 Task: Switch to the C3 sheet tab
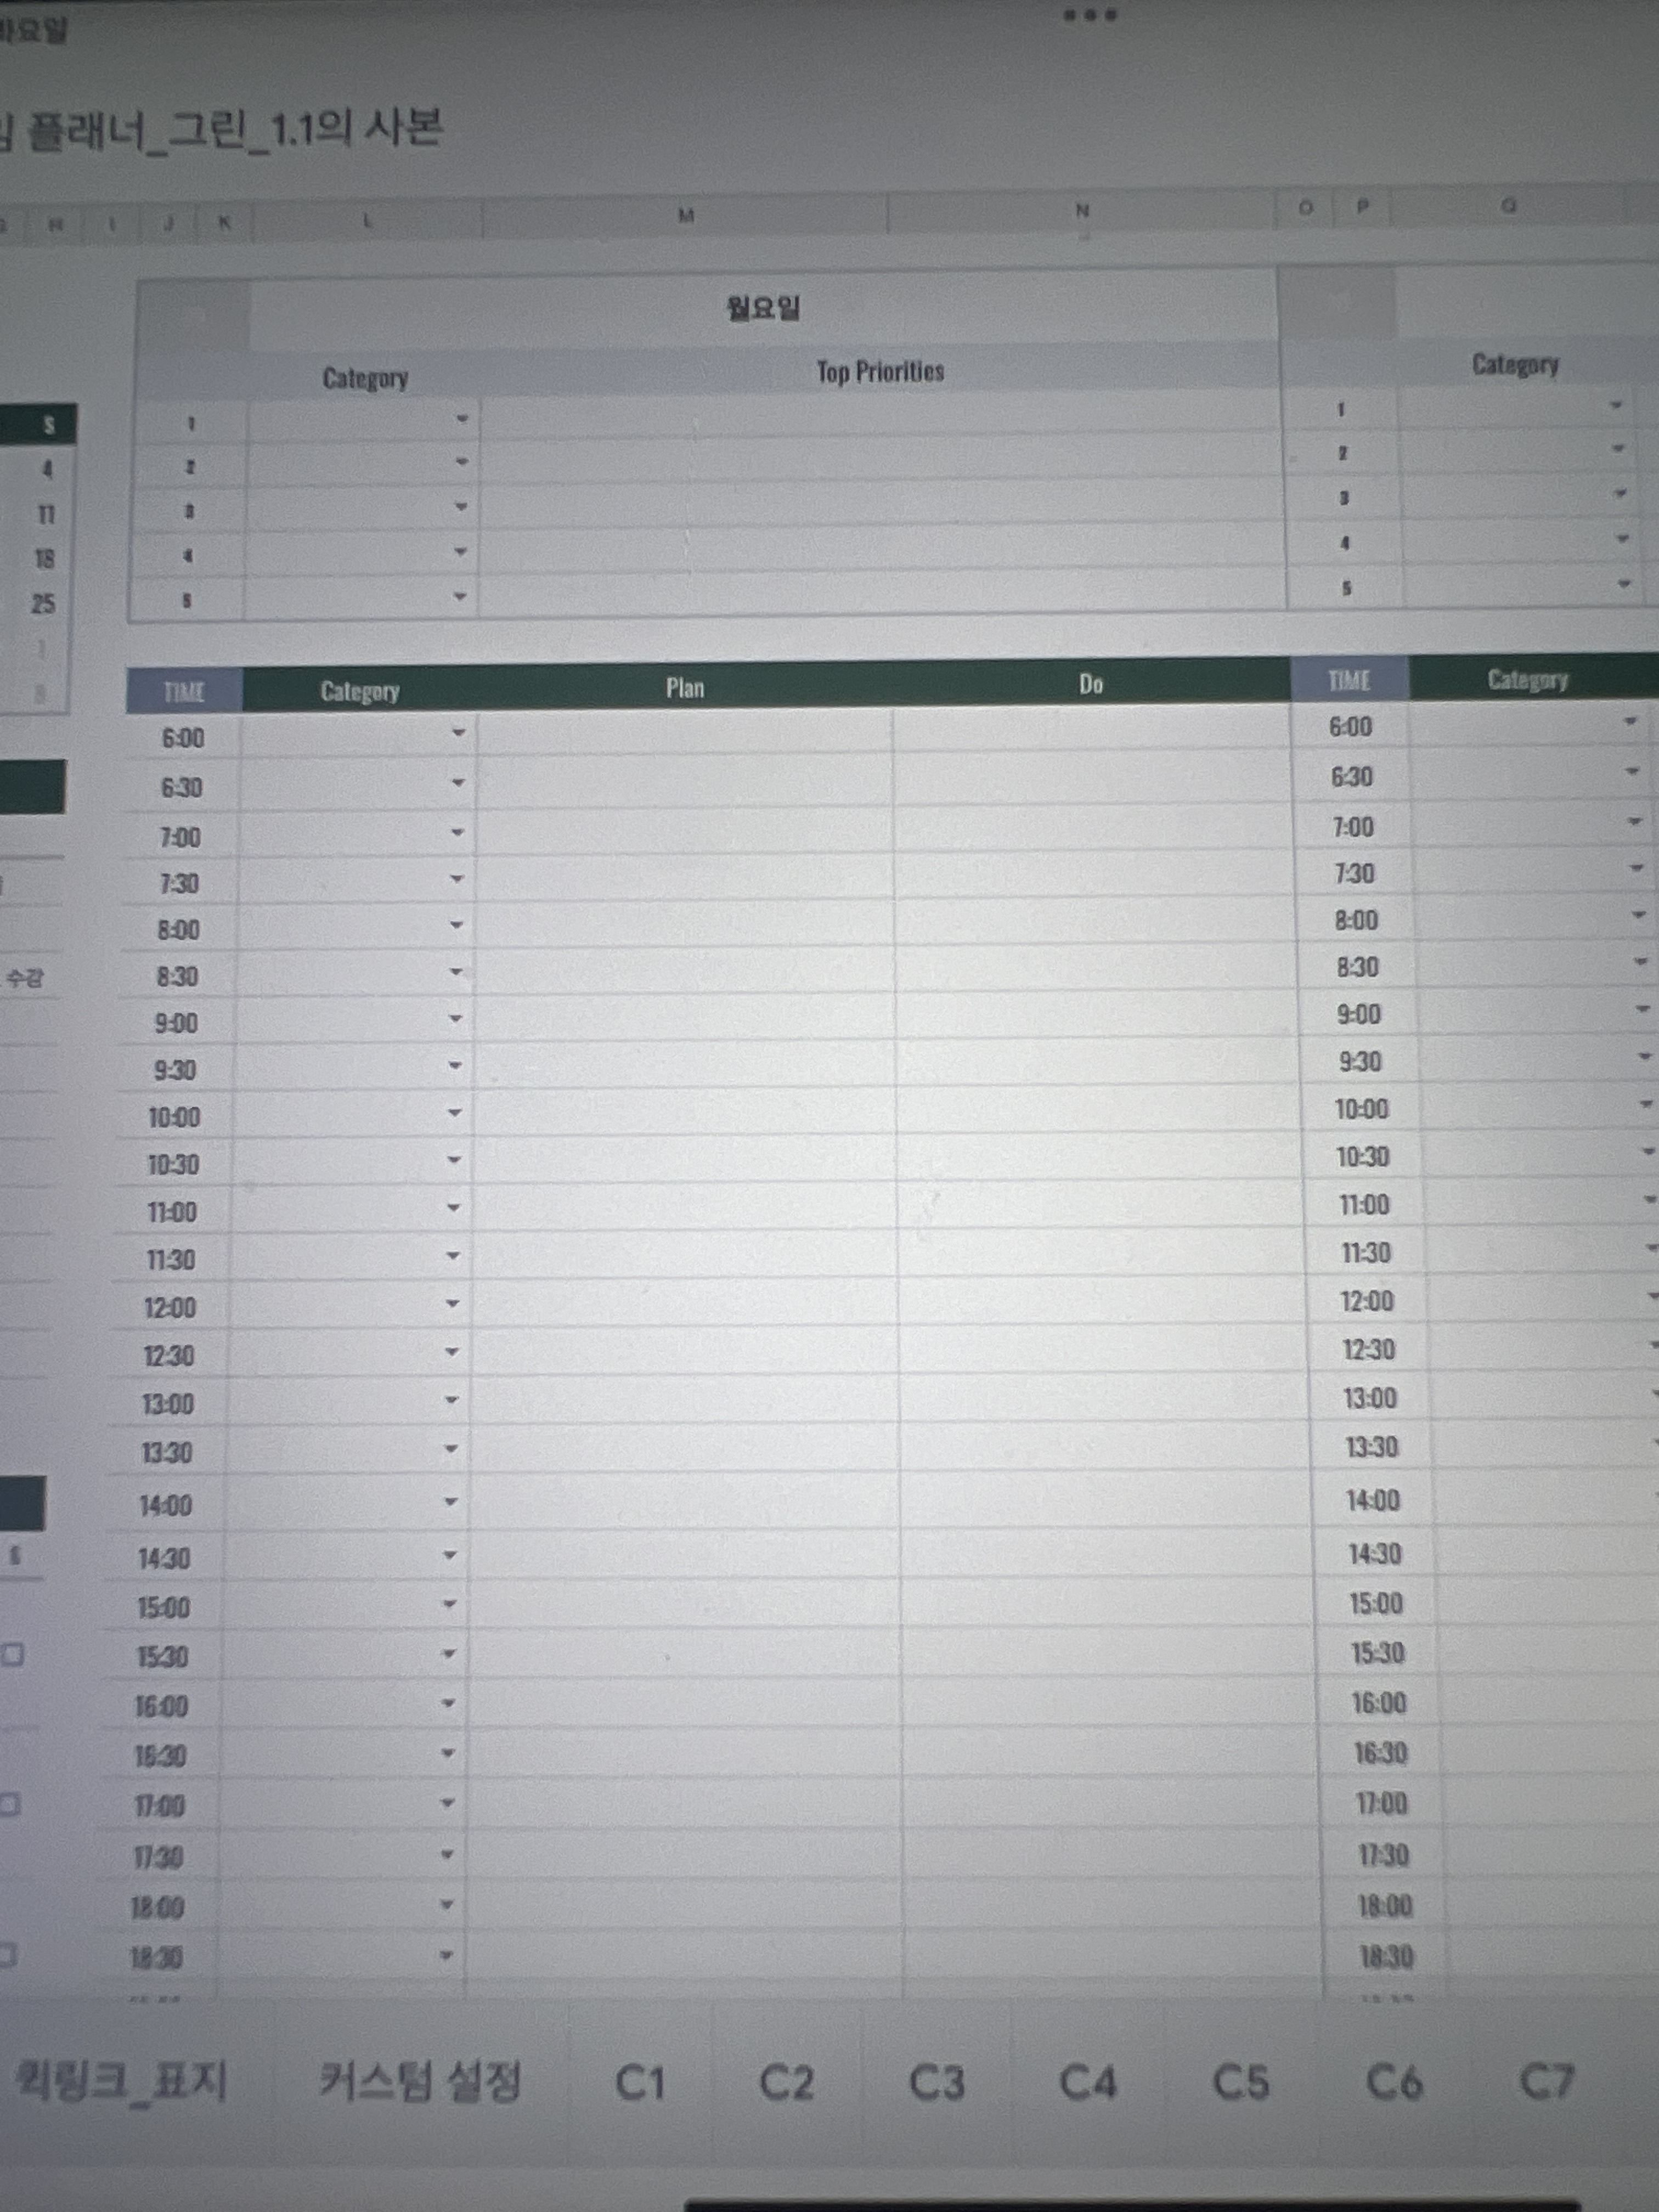(937, 2083)
